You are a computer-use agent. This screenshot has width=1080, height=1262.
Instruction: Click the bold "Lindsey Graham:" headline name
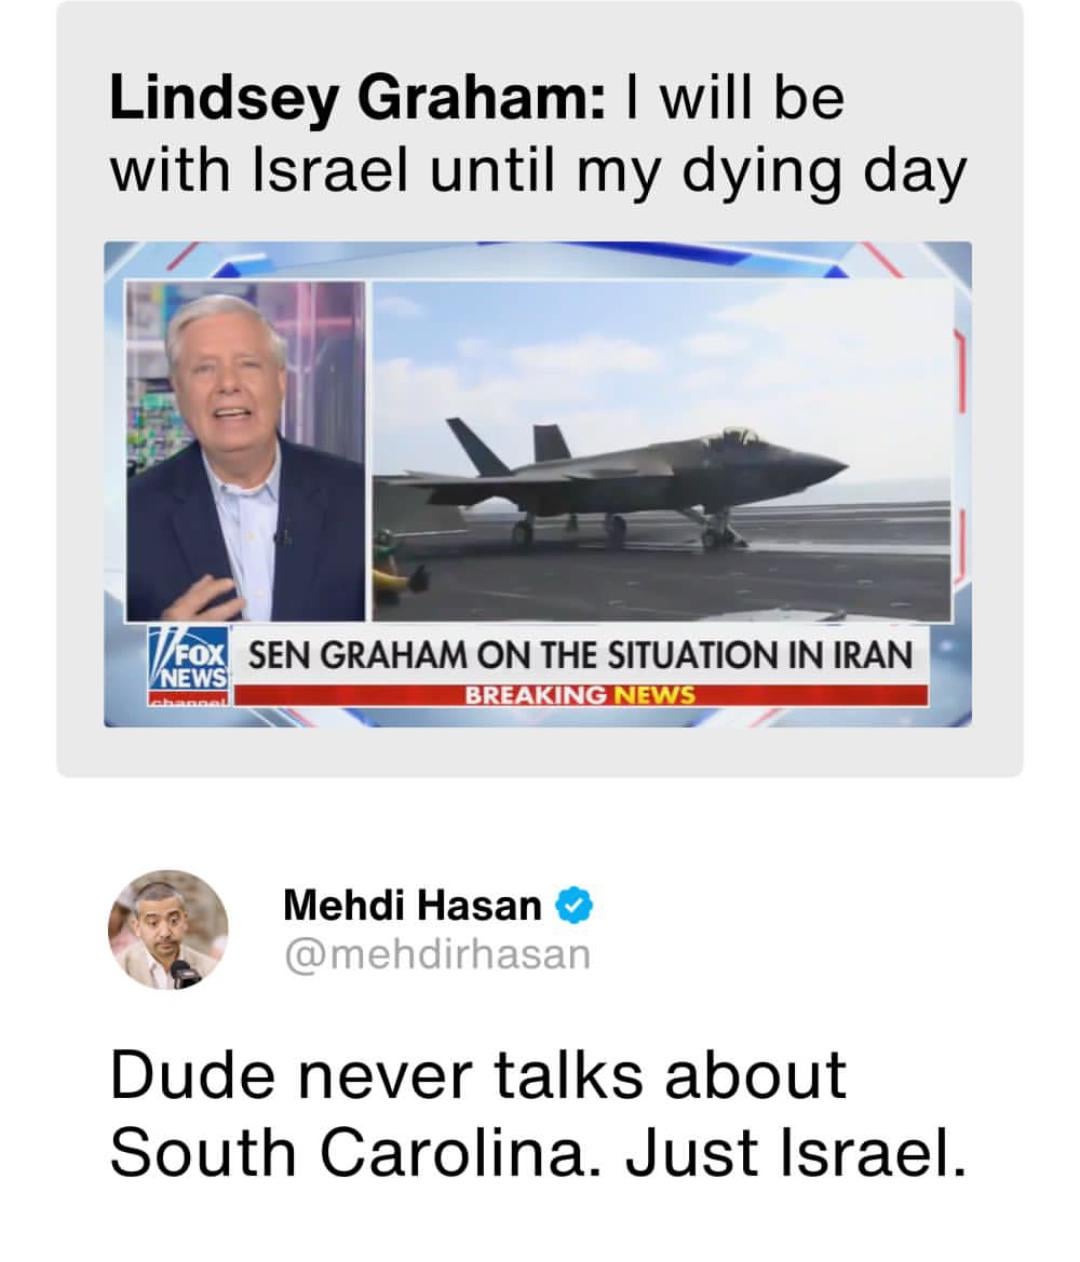(x=357, y=100)
